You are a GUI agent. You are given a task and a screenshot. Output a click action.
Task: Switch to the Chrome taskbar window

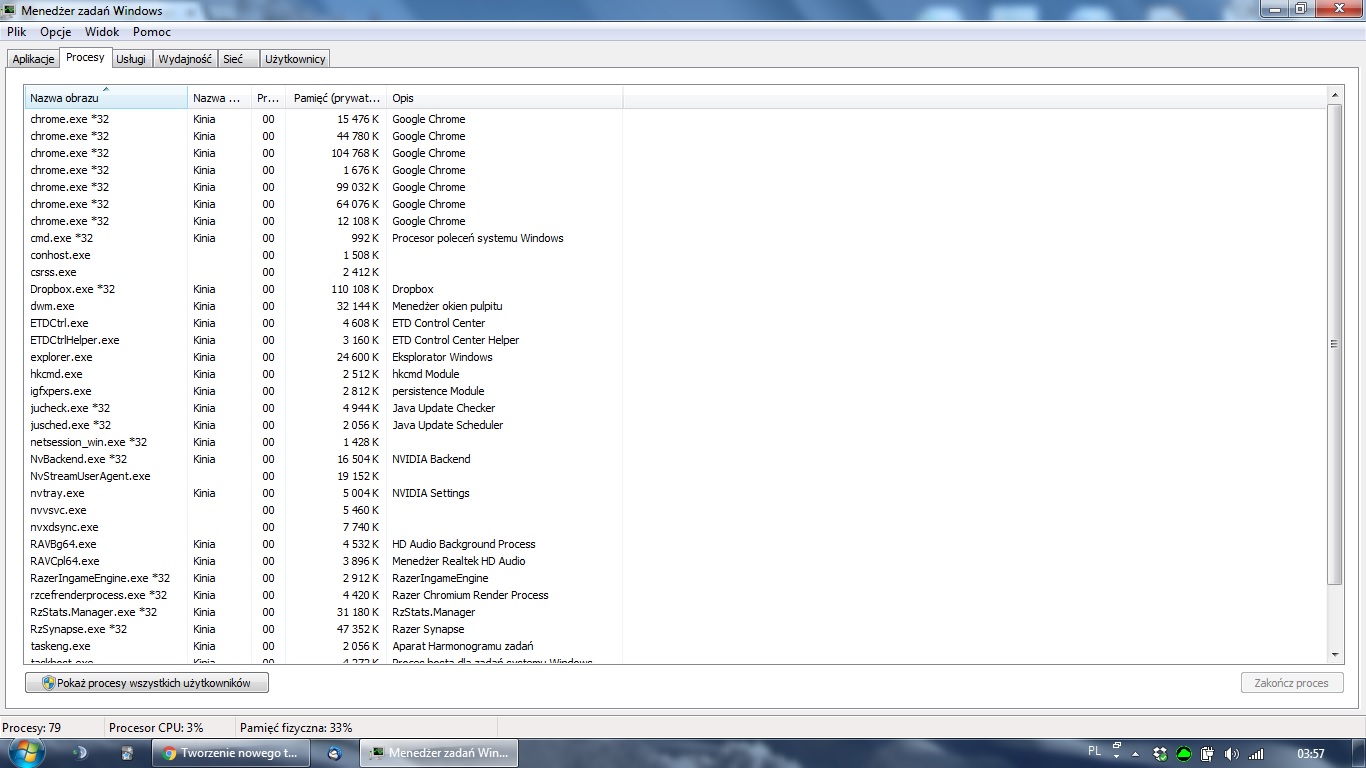click(x=231, y=753)
